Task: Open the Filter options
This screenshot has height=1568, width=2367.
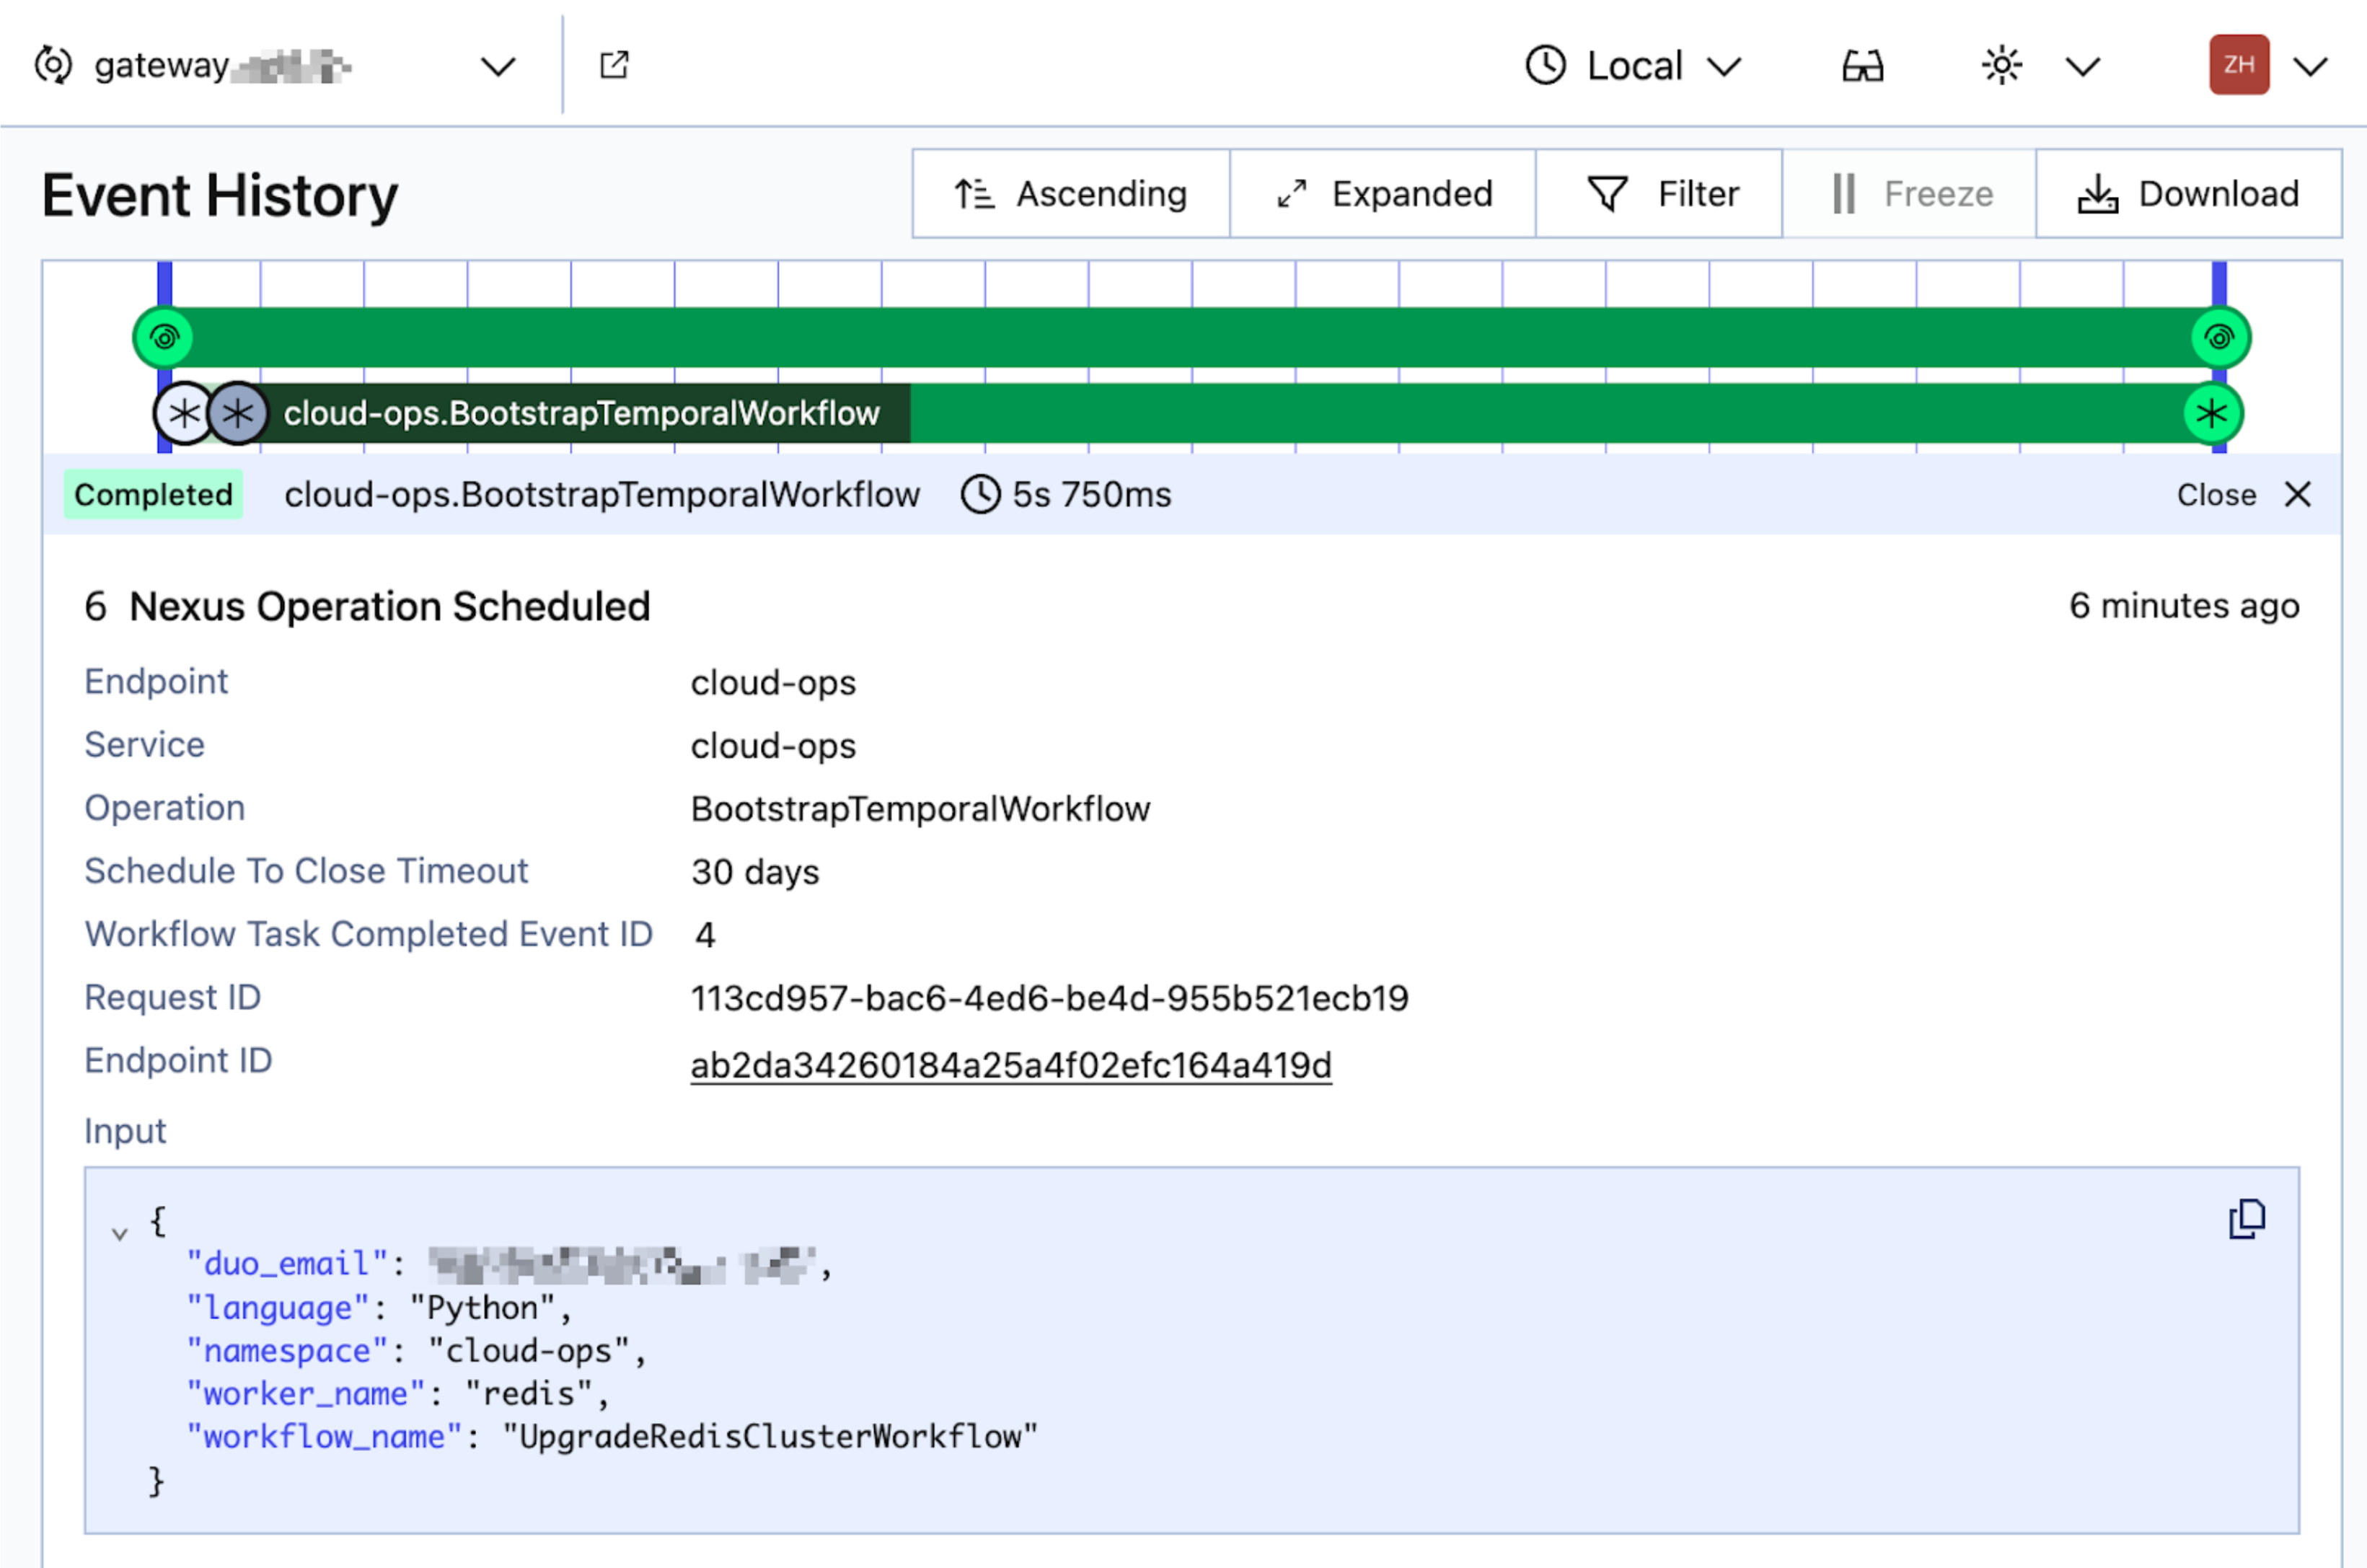Action: [1660, 194]
